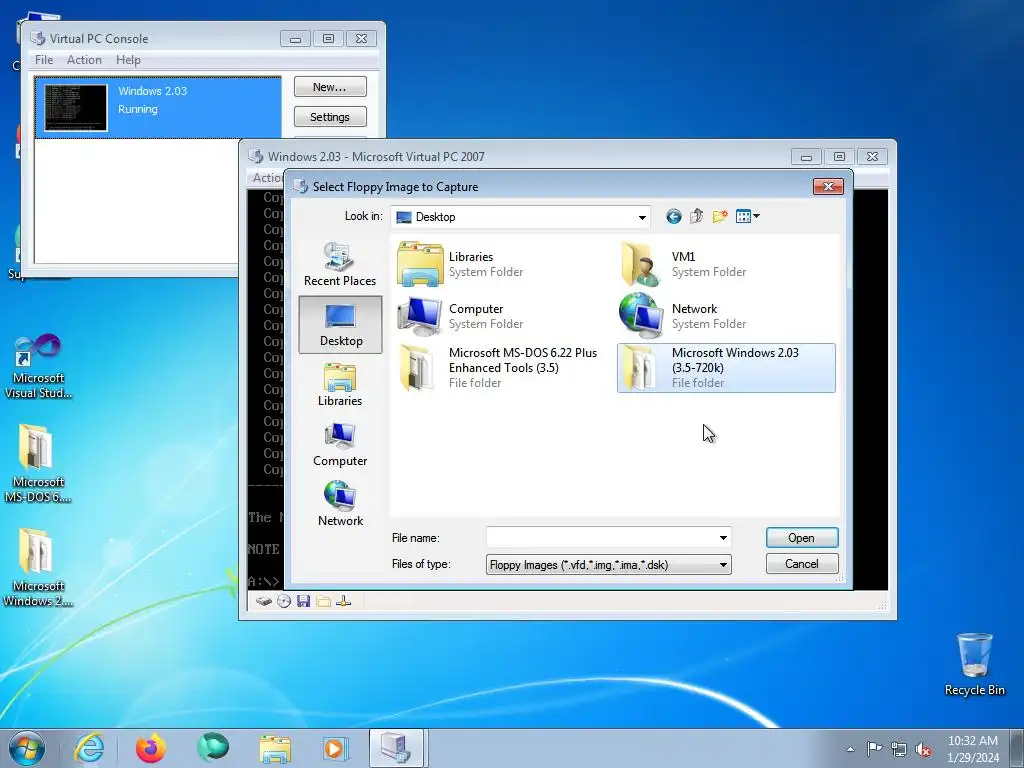Click Settings button in Virtual PC Console
The height and width of the screenshot is (768, 1024).
tap(330, 117)
